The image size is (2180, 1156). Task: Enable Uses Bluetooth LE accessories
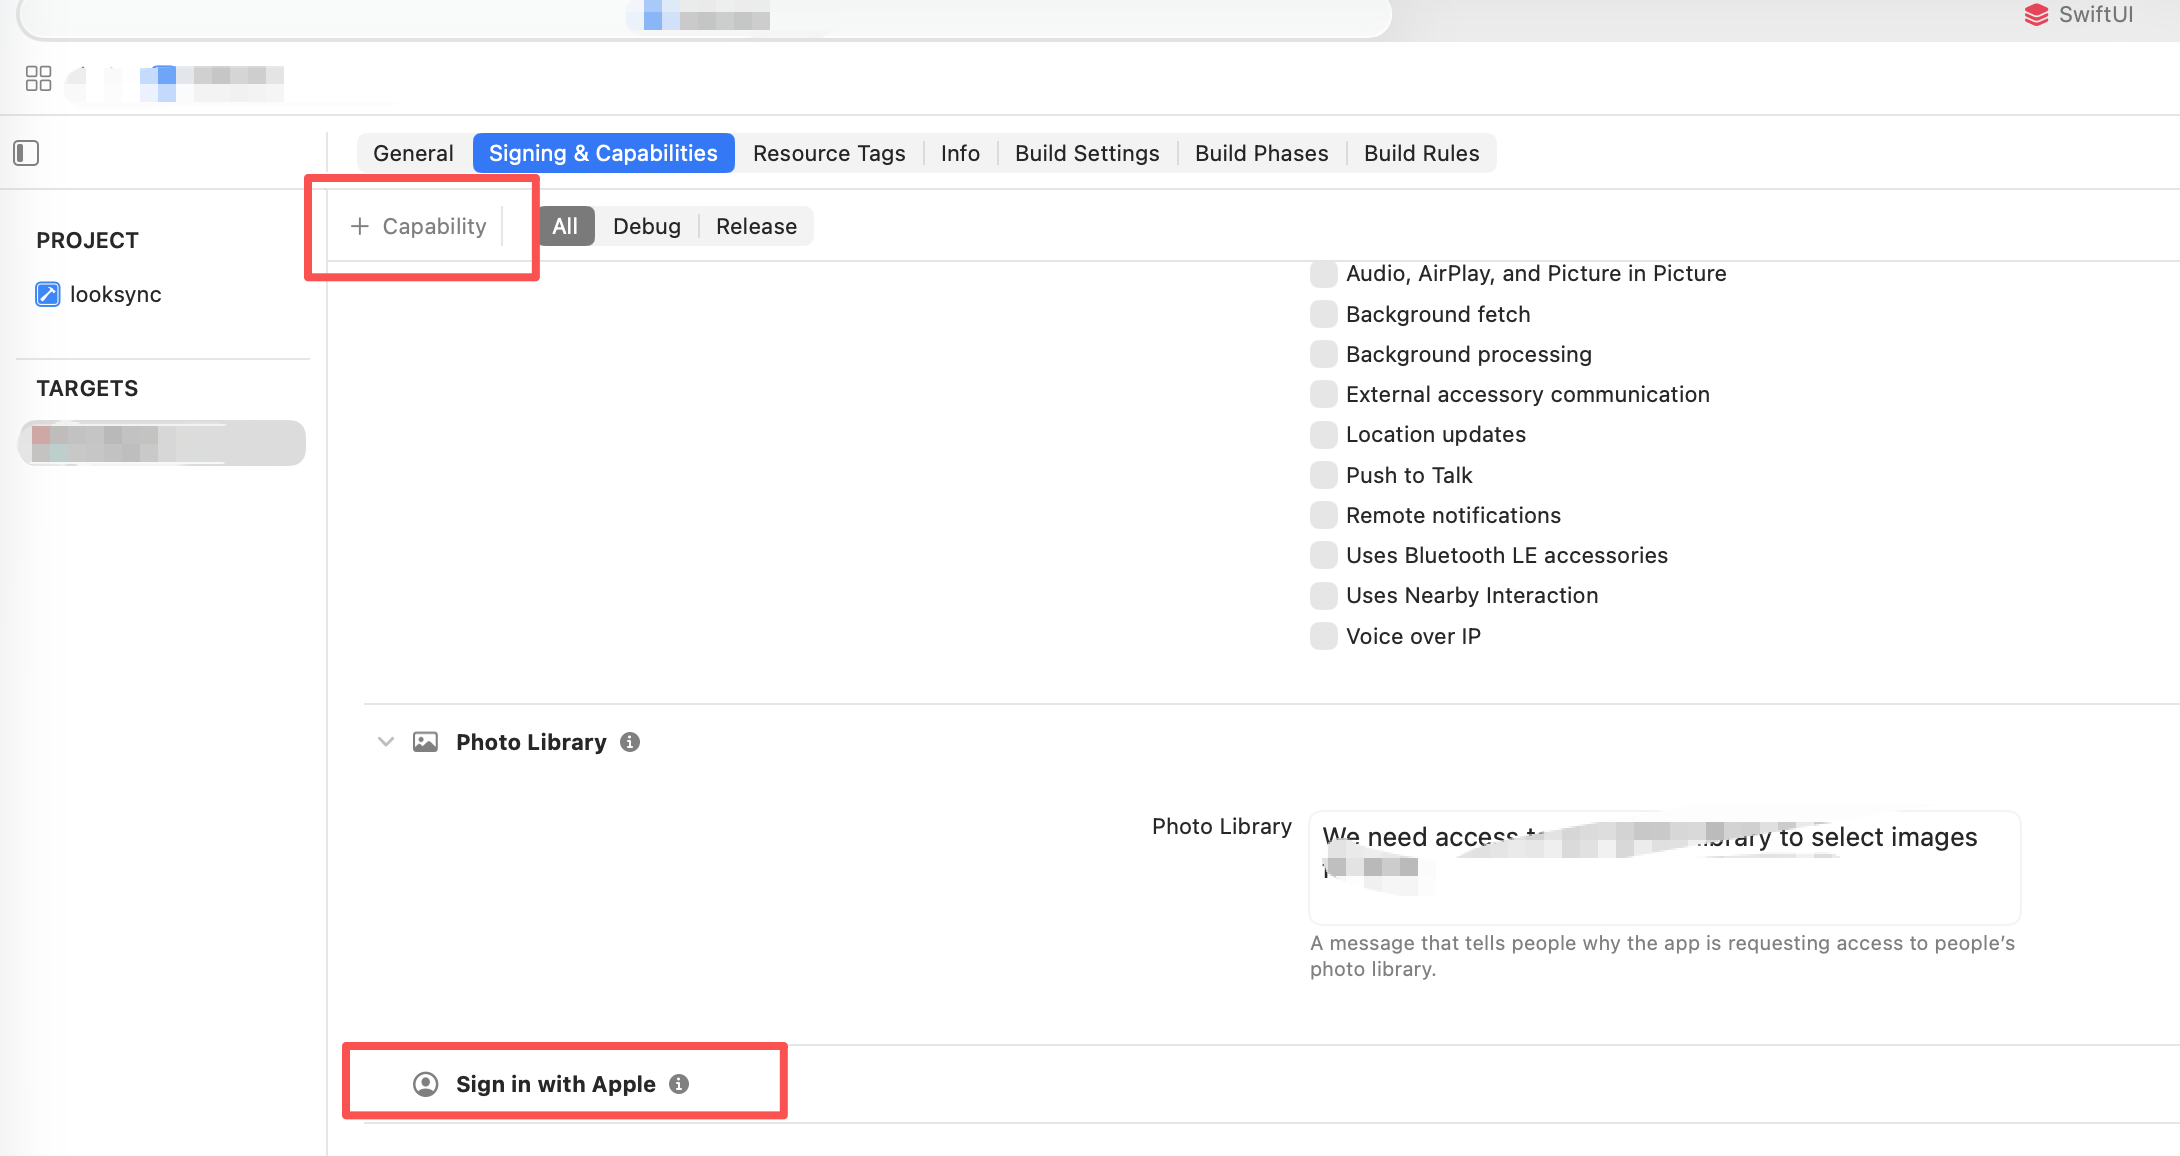point(1324,555)
